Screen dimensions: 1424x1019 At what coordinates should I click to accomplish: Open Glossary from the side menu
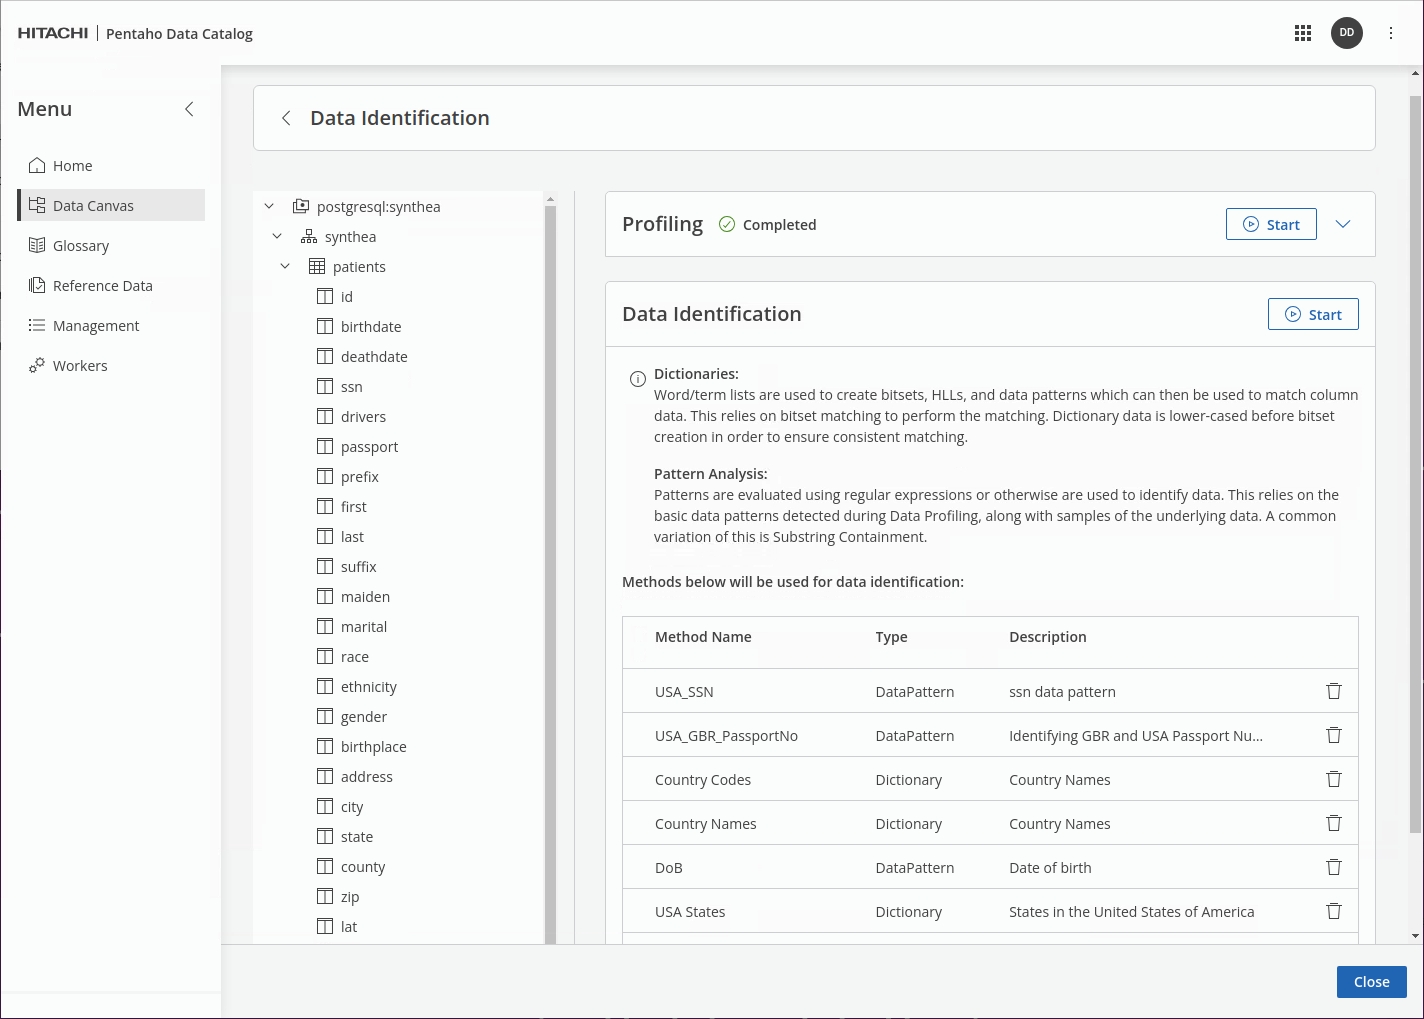[x=81, y=246]
